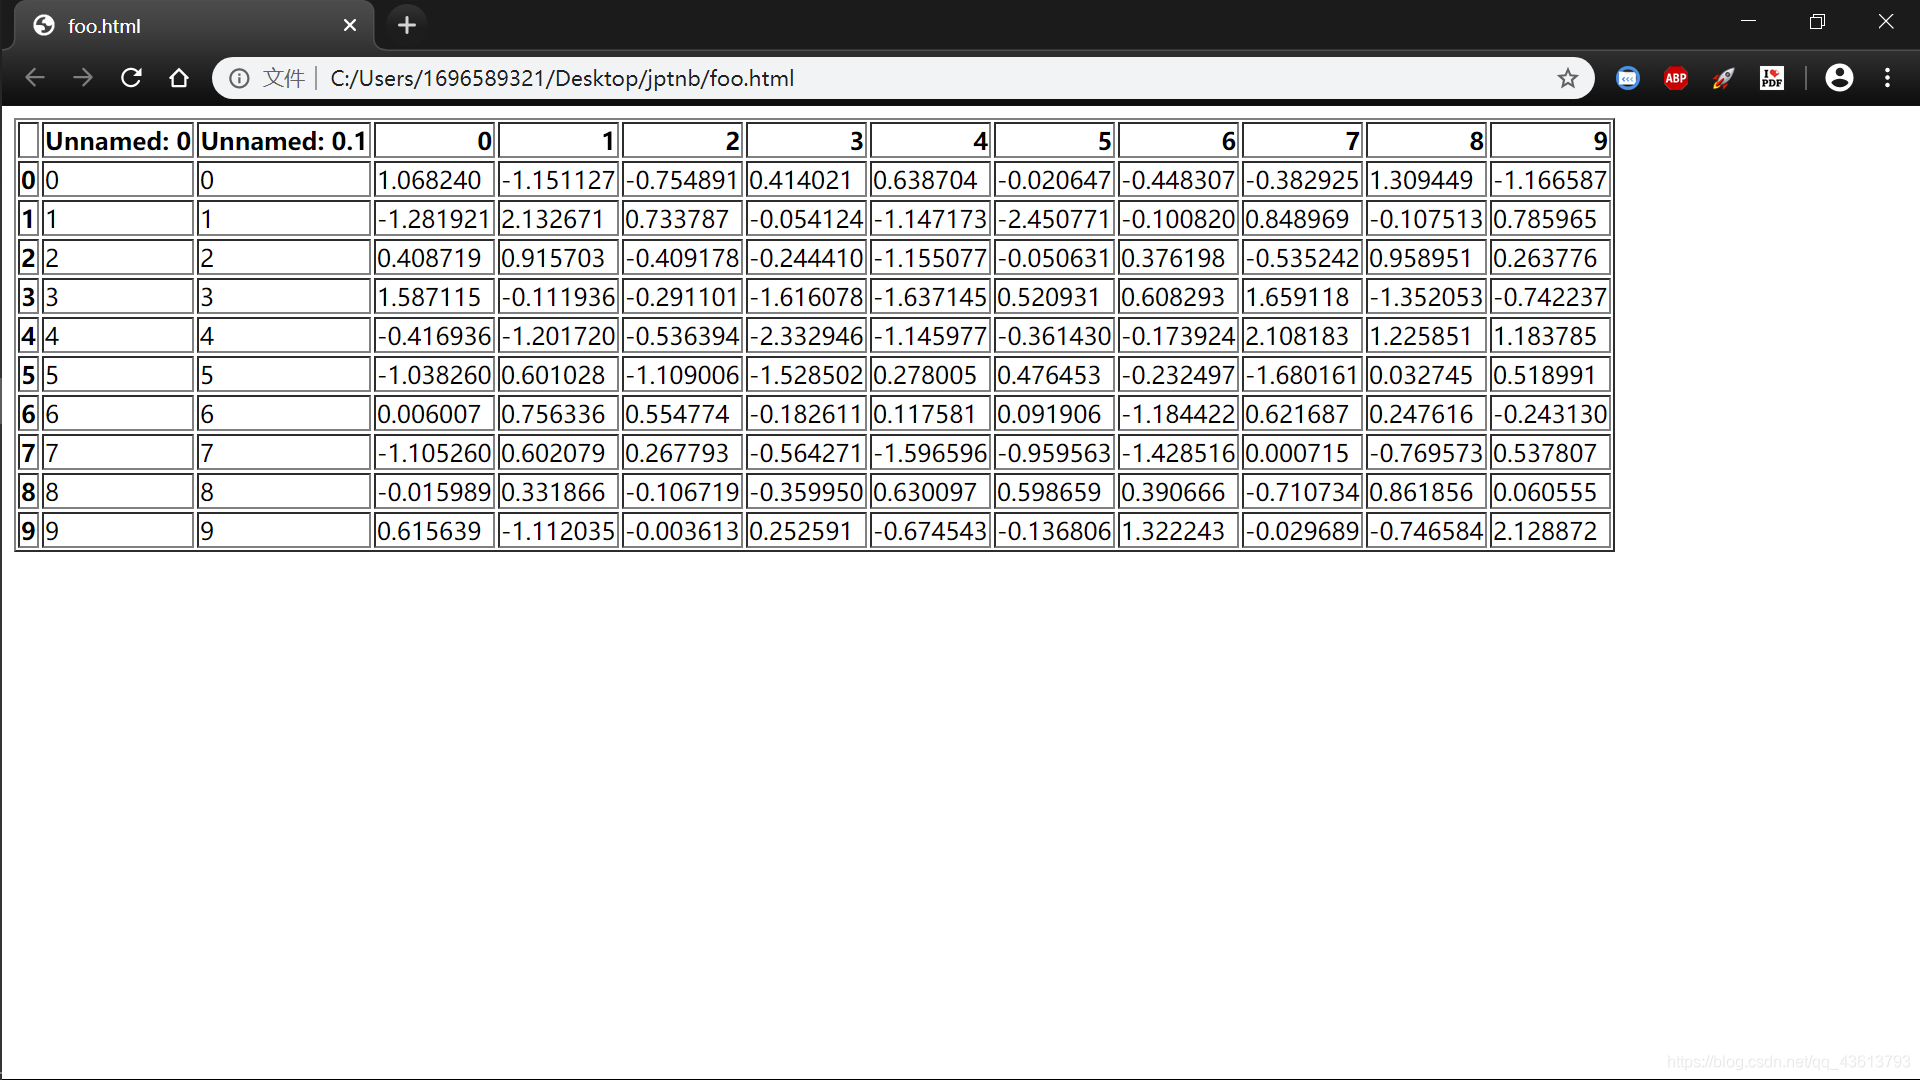
Task: Go forward in browser history
Action: tap(83, 78)
